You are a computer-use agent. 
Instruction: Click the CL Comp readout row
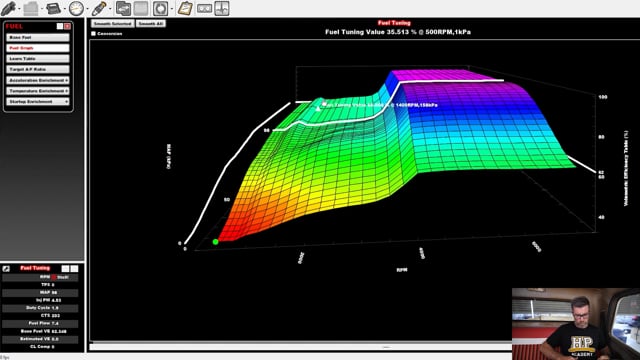[x=40, y=347]
